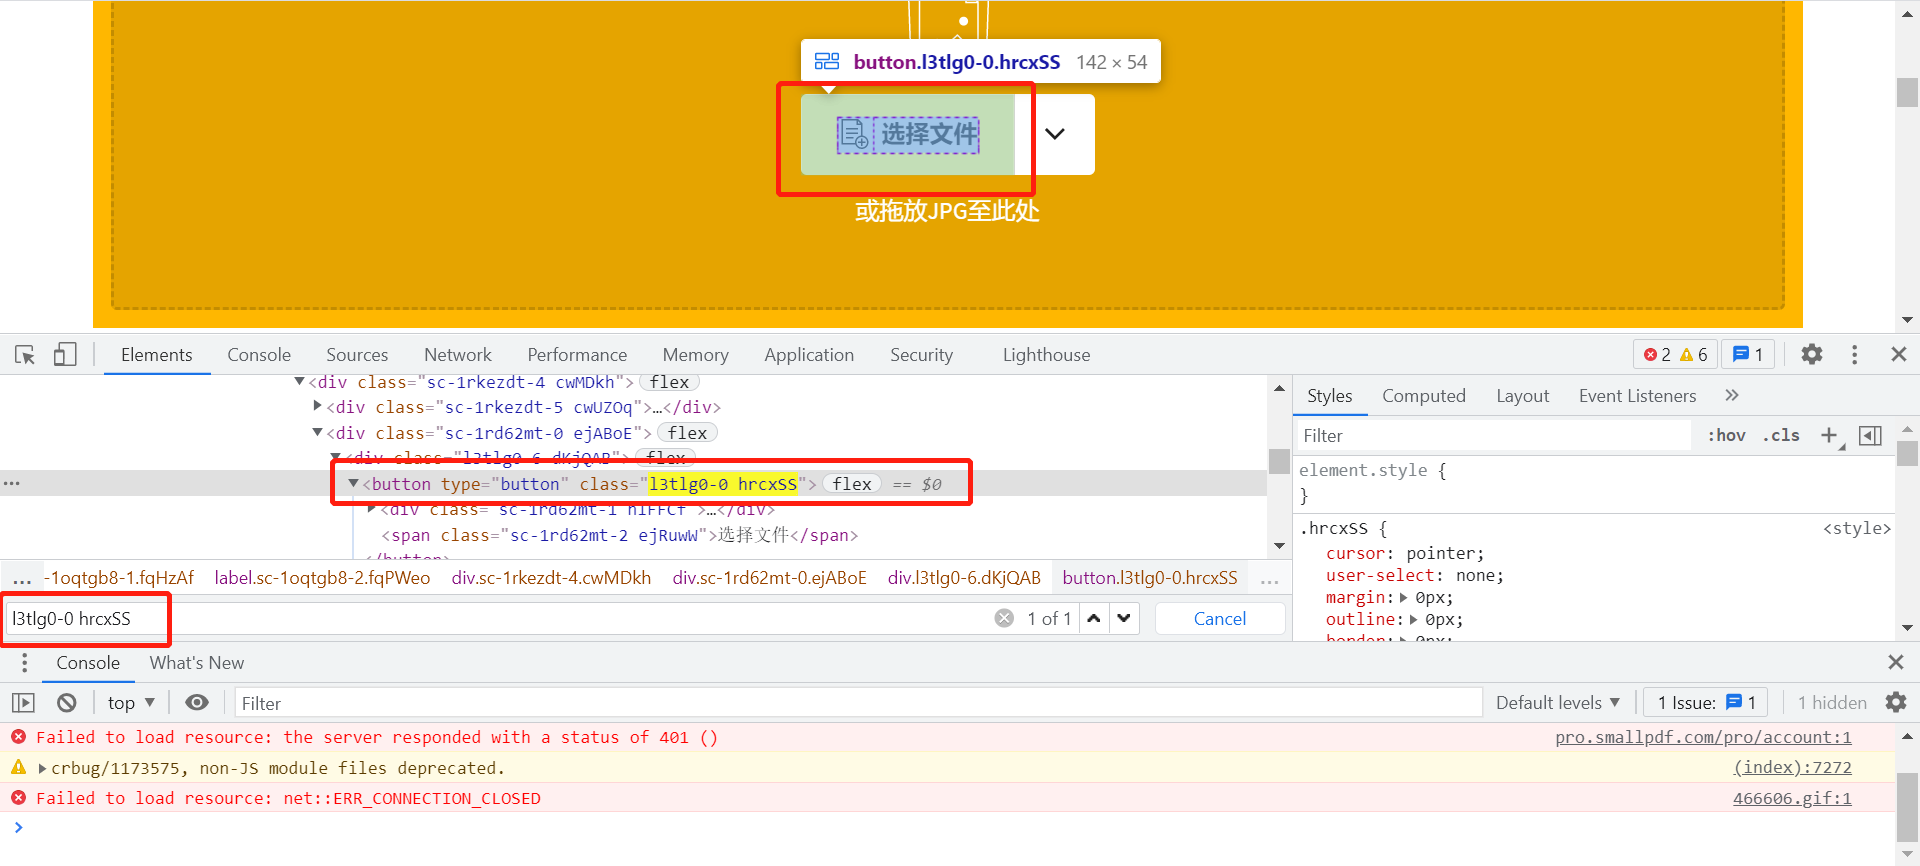Open the Security tab
This screenshot has height=866, width=1920.
pyautogui.click(x=921, y=355)
